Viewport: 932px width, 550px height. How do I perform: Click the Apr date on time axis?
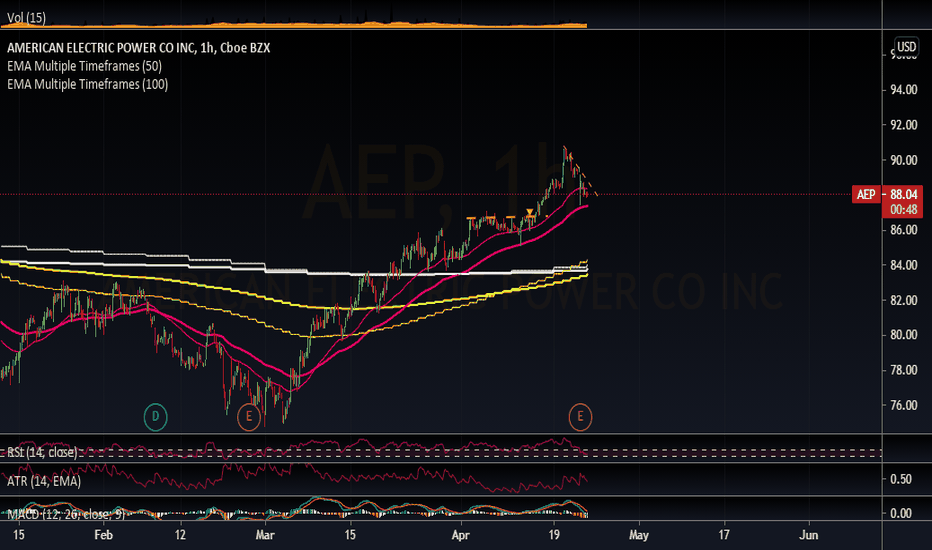(x=461, y=535)
